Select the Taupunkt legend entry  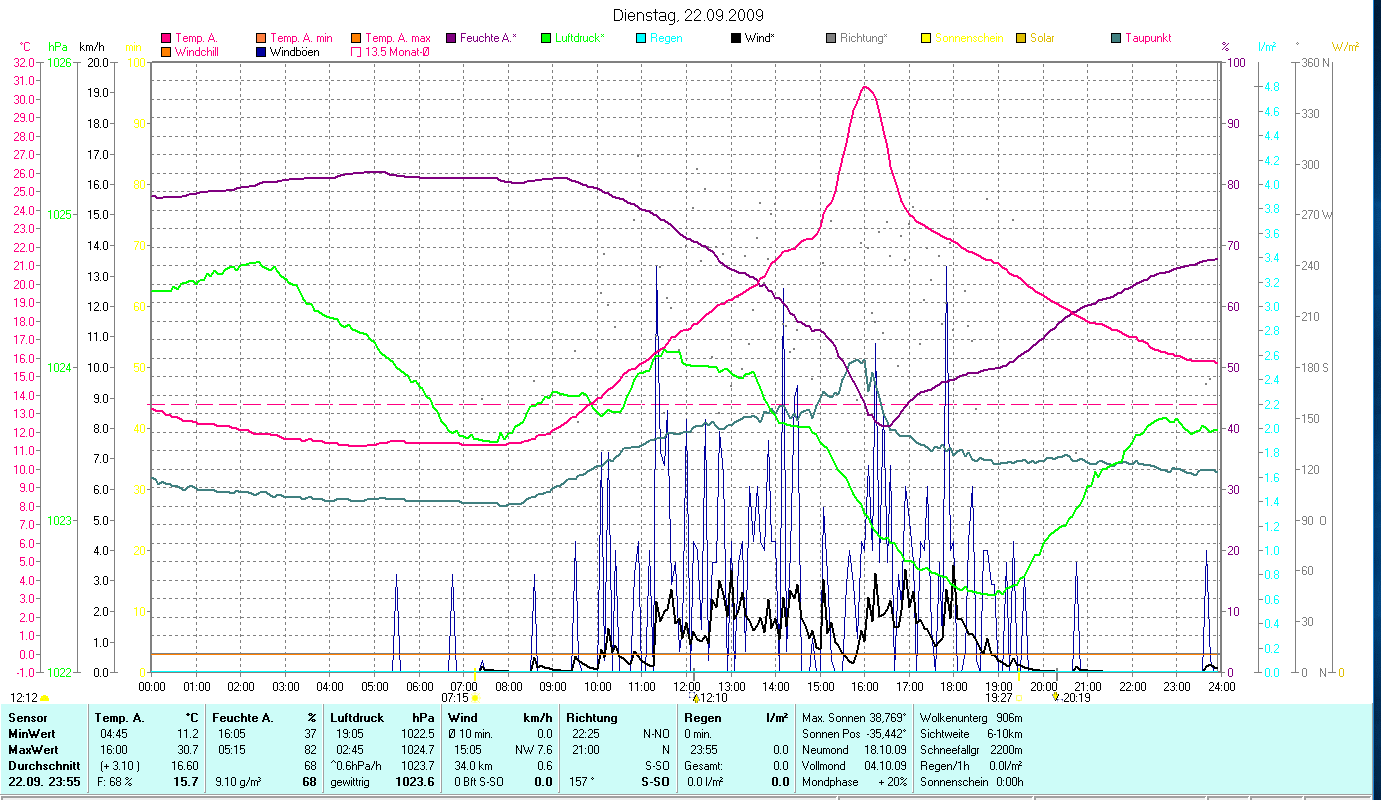click(x=1147, y=38)
